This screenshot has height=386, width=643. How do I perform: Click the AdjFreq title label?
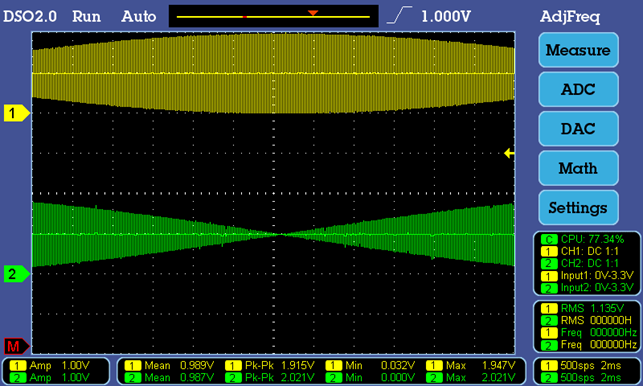(570, 17)
